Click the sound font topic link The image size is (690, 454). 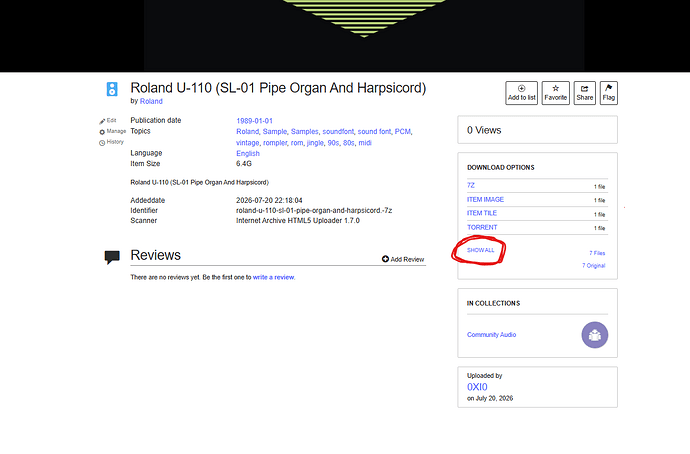pos(374,132)
